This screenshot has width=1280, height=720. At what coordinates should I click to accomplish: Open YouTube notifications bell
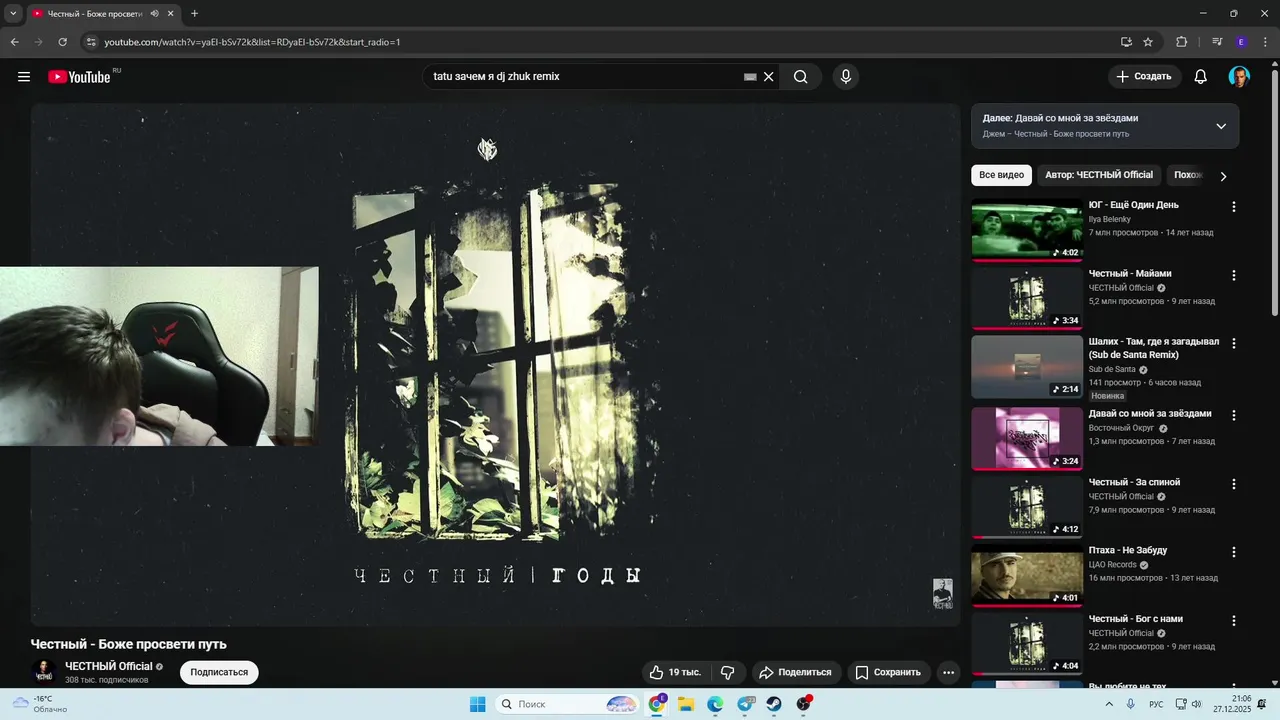click(1201, 77)
